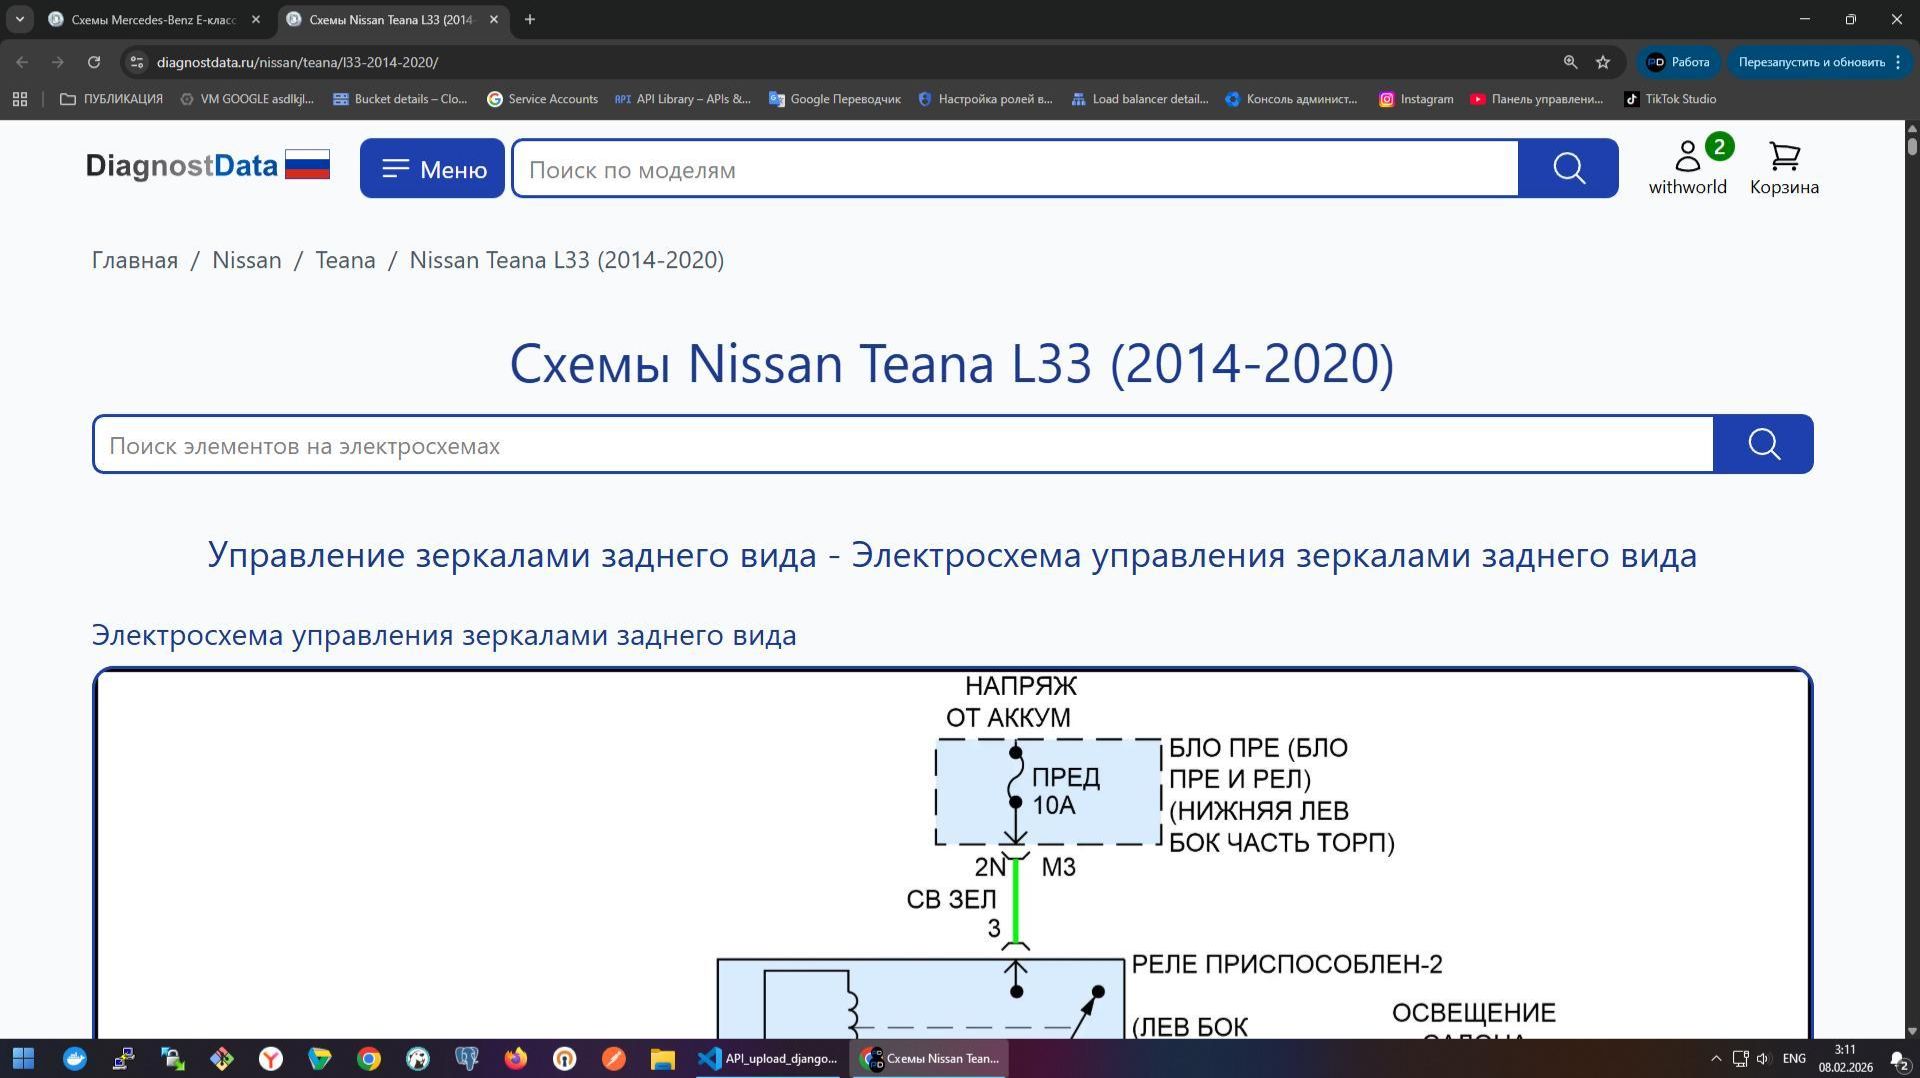This screenshot has height=1078, width=1920.
Task: Open the browser tab overview chevron
Action: [x=20, y=19]
